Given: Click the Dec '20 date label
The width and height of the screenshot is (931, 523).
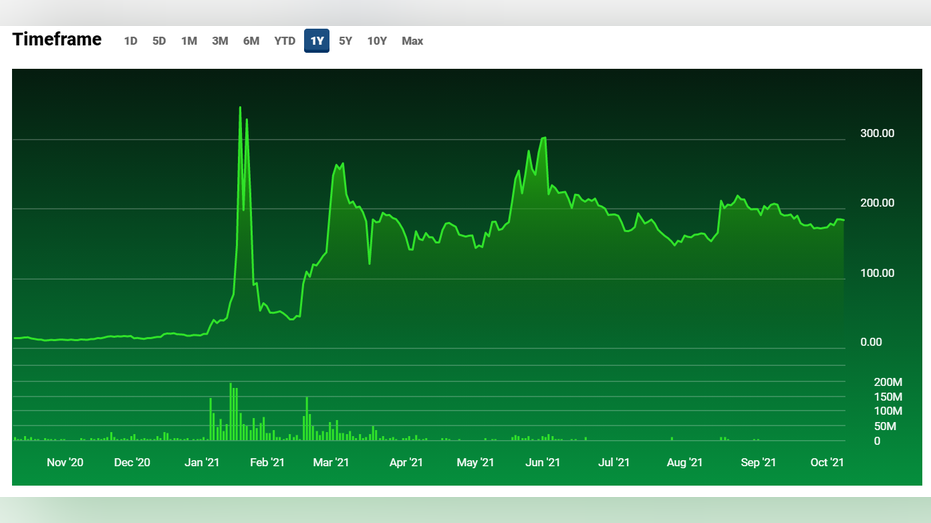Looking at the screenshot, I should click(132, 462).
